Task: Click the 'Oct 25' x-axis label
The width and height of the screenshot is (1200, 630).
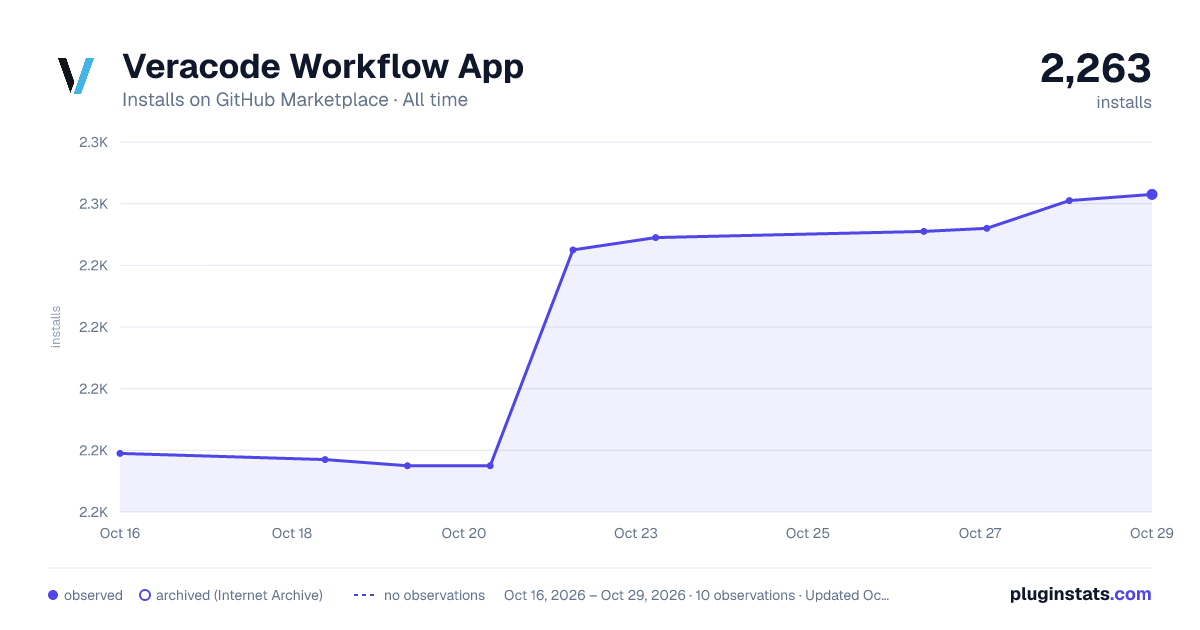Action: tap(808, 533)
